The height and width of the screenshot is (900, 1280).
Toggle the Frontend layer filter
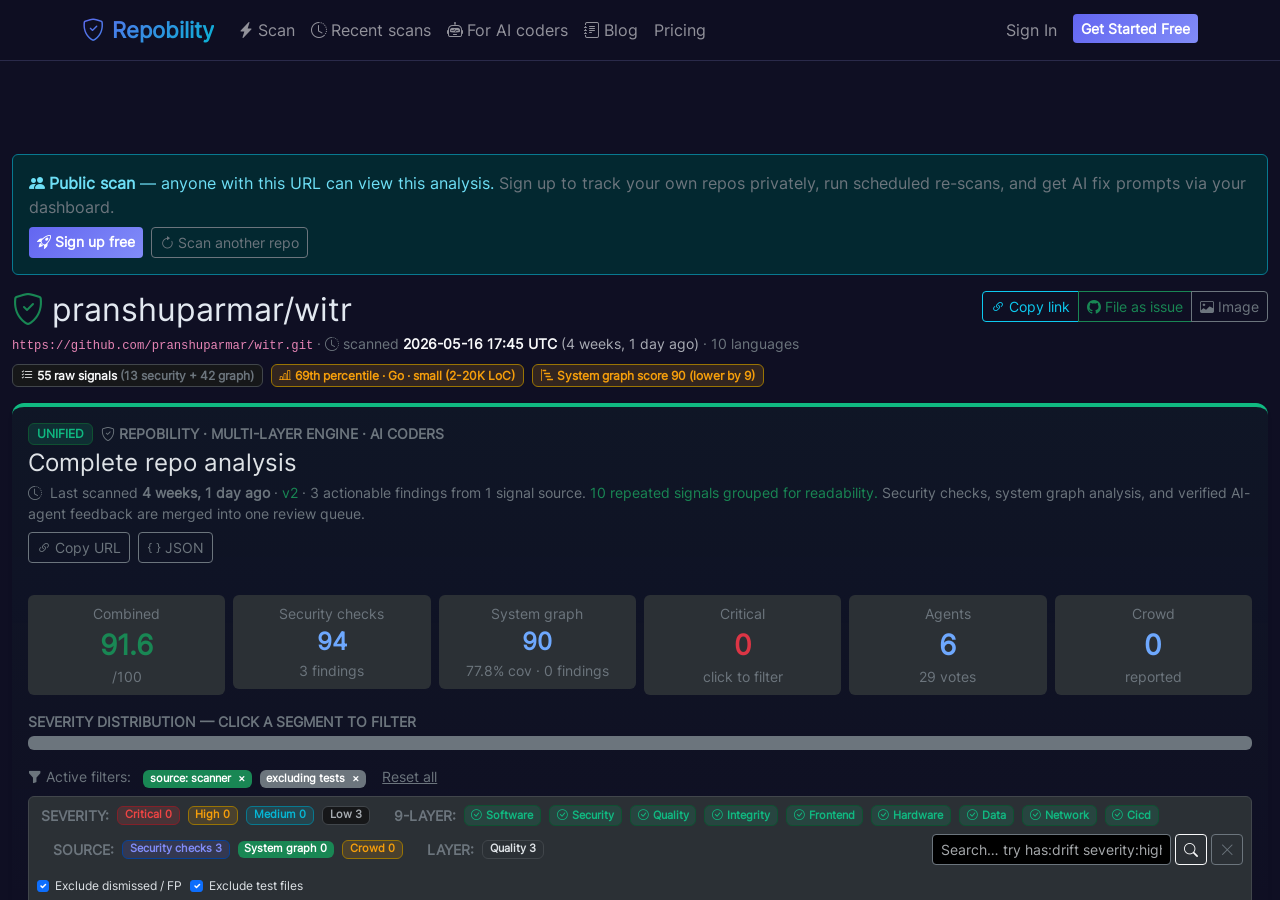[824, 815]
